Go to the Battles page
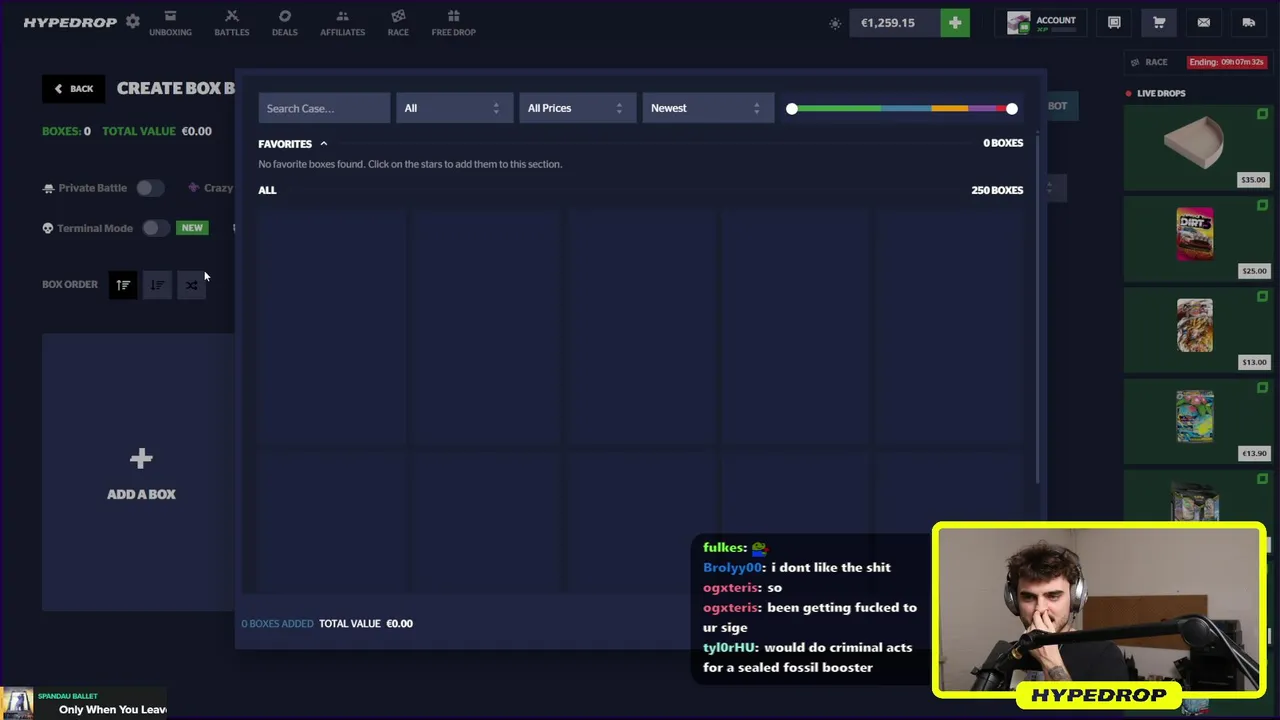This screenshot has height=720, width=1280. [x=232, y=23]
